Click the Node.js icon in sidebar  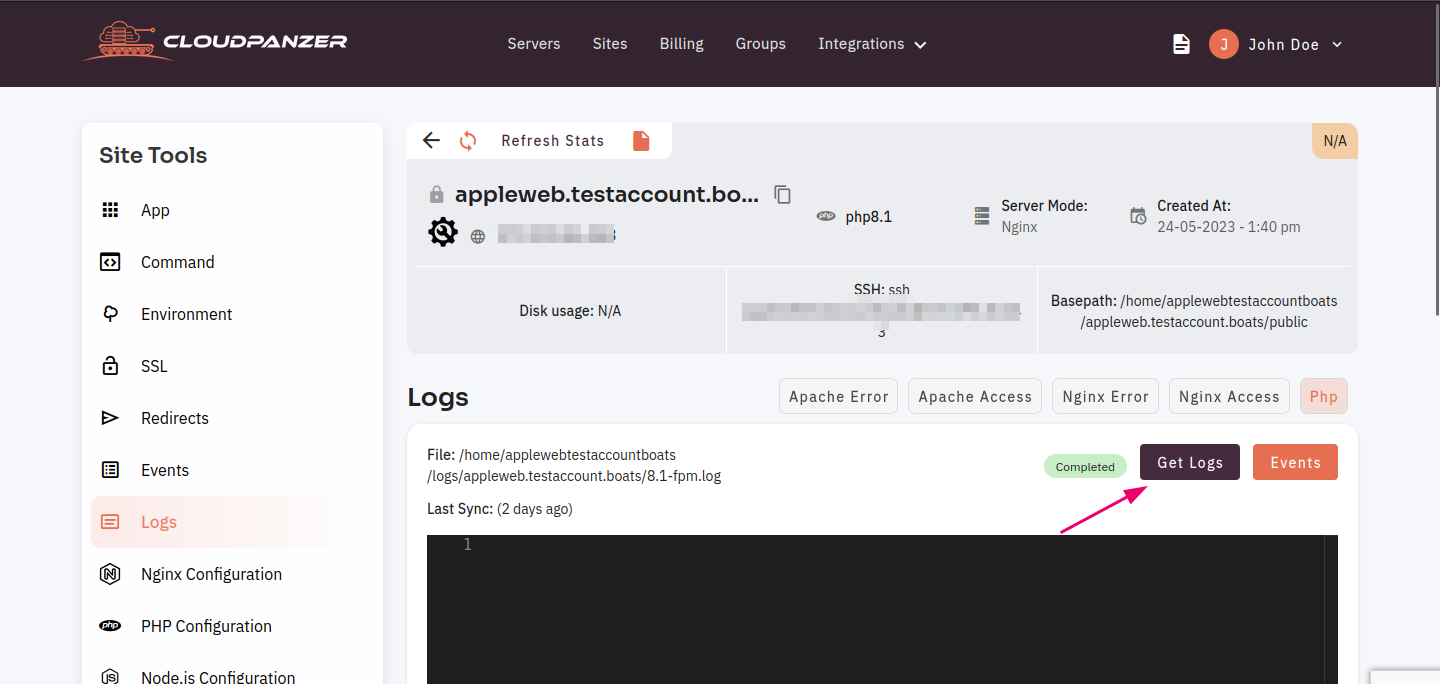[110, 677]
